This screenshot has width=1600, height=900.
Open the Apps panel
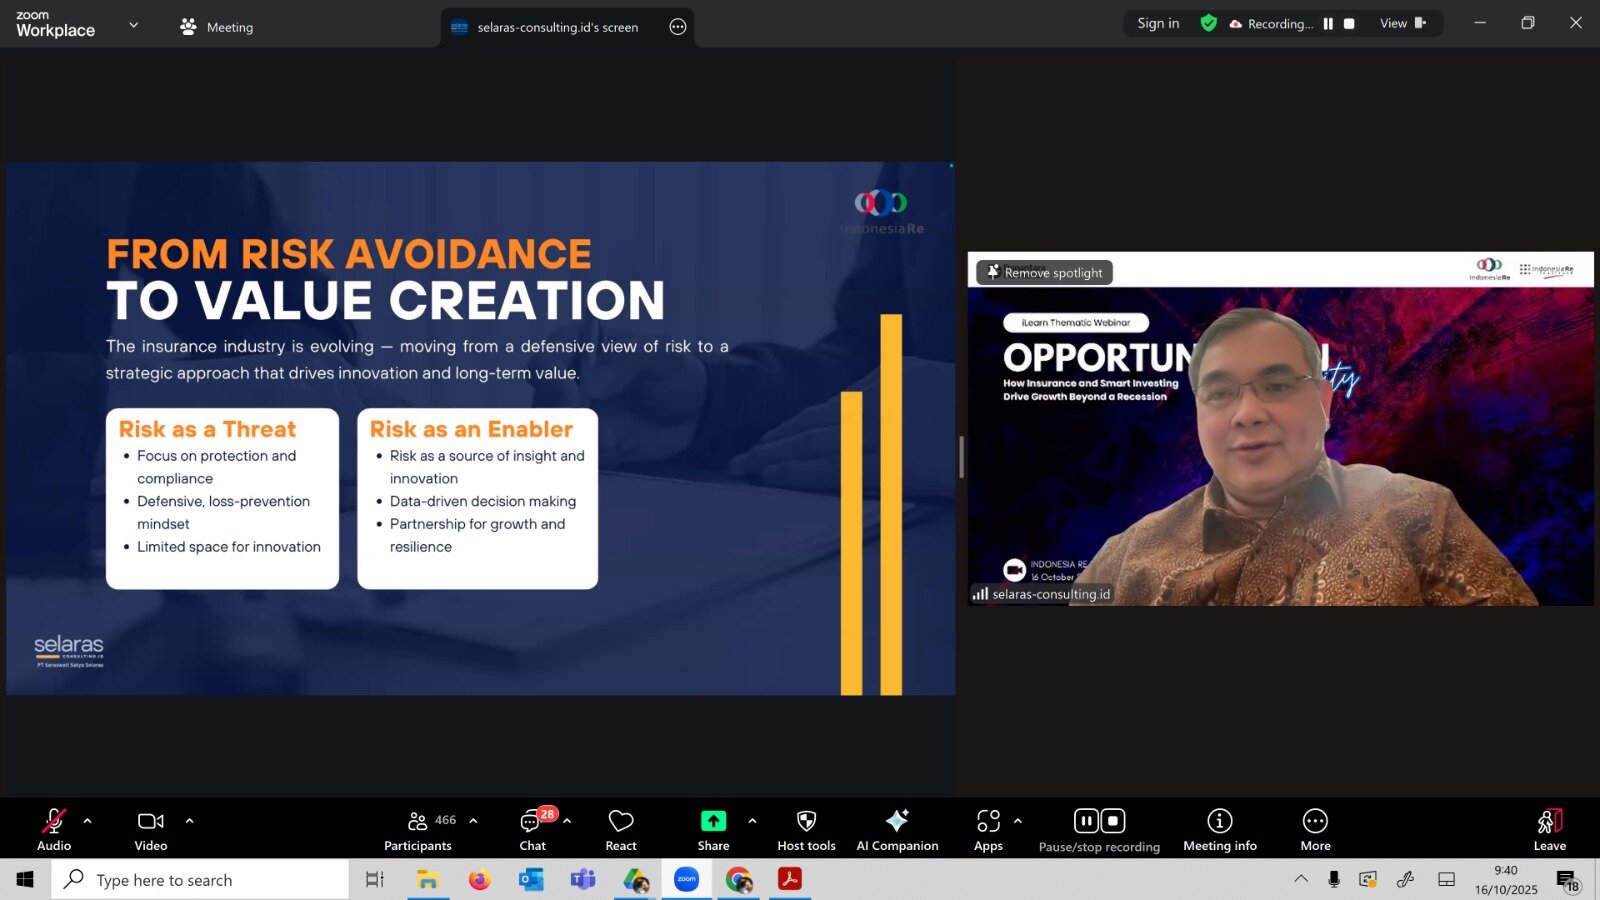coord(988,830)
